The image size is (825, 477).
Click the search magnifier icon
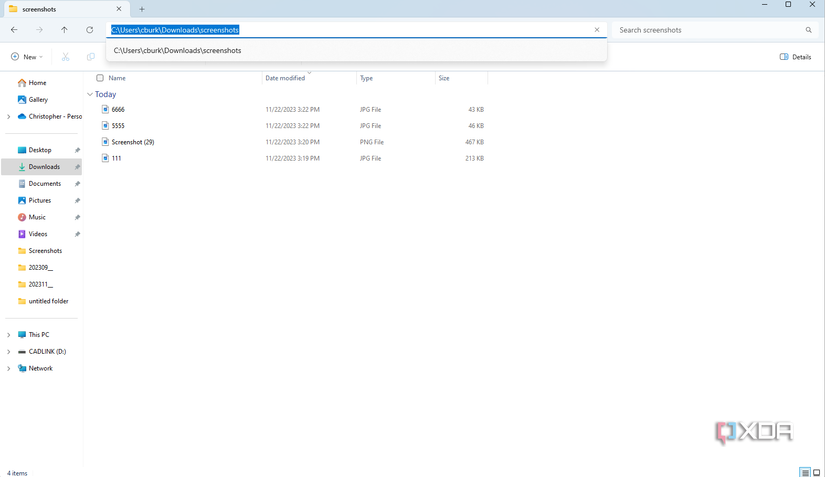coord(809,30)
